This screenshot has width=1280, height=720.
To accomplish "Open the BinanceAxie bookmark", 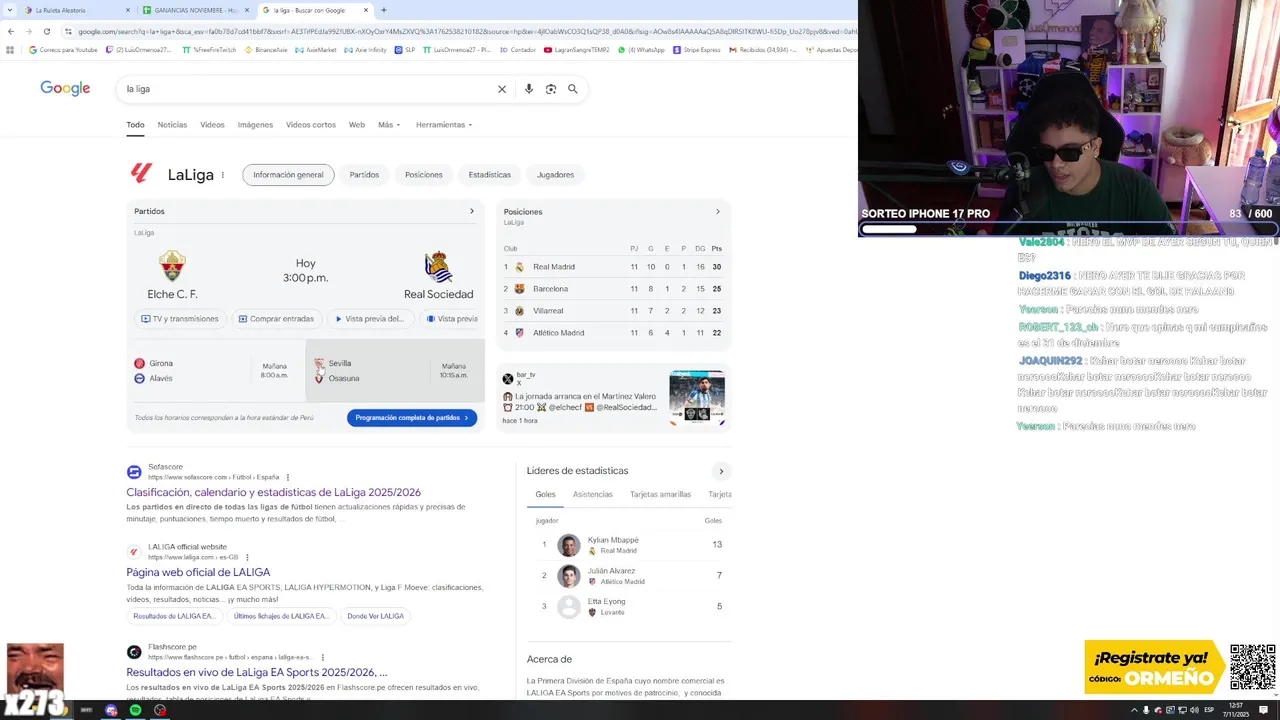I will point(266,49).
